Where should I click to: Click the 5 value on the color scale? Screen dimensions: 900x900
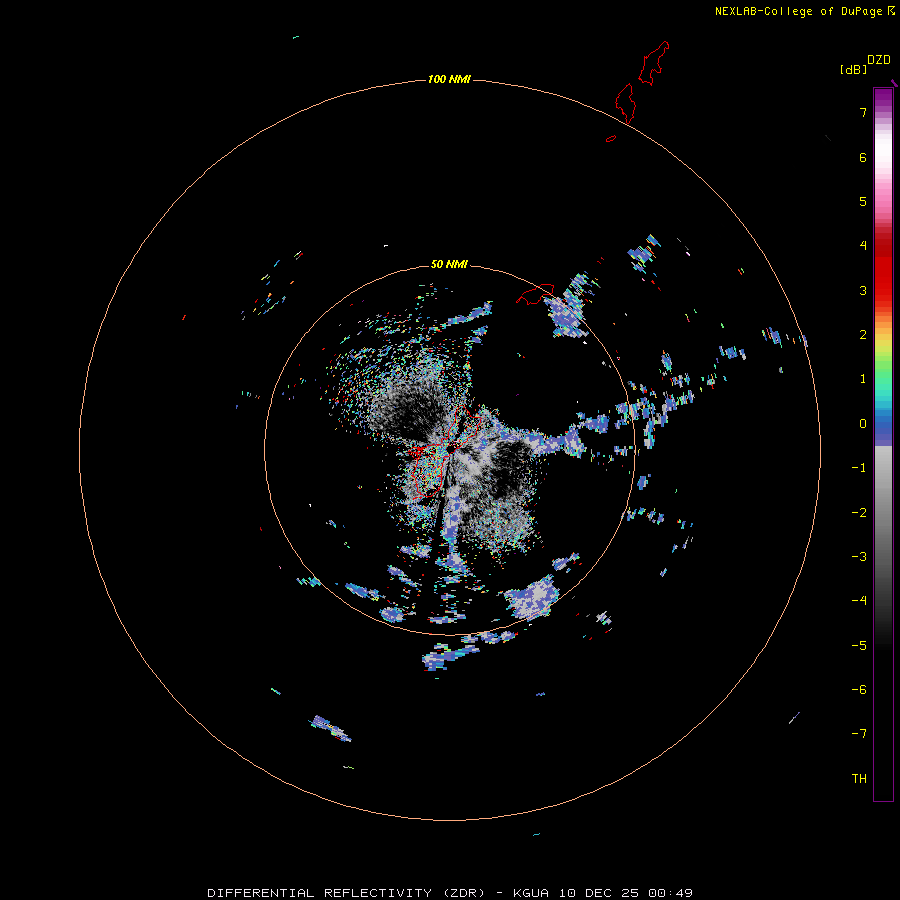click(x=863, y=201)
